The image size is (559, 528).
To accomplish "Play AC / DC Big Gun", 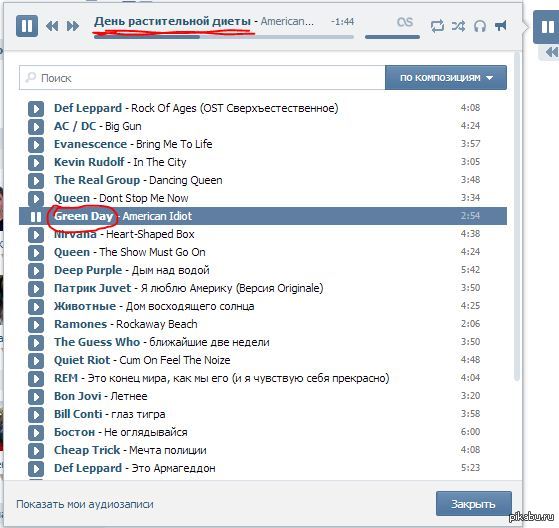I will pos(36,127).
